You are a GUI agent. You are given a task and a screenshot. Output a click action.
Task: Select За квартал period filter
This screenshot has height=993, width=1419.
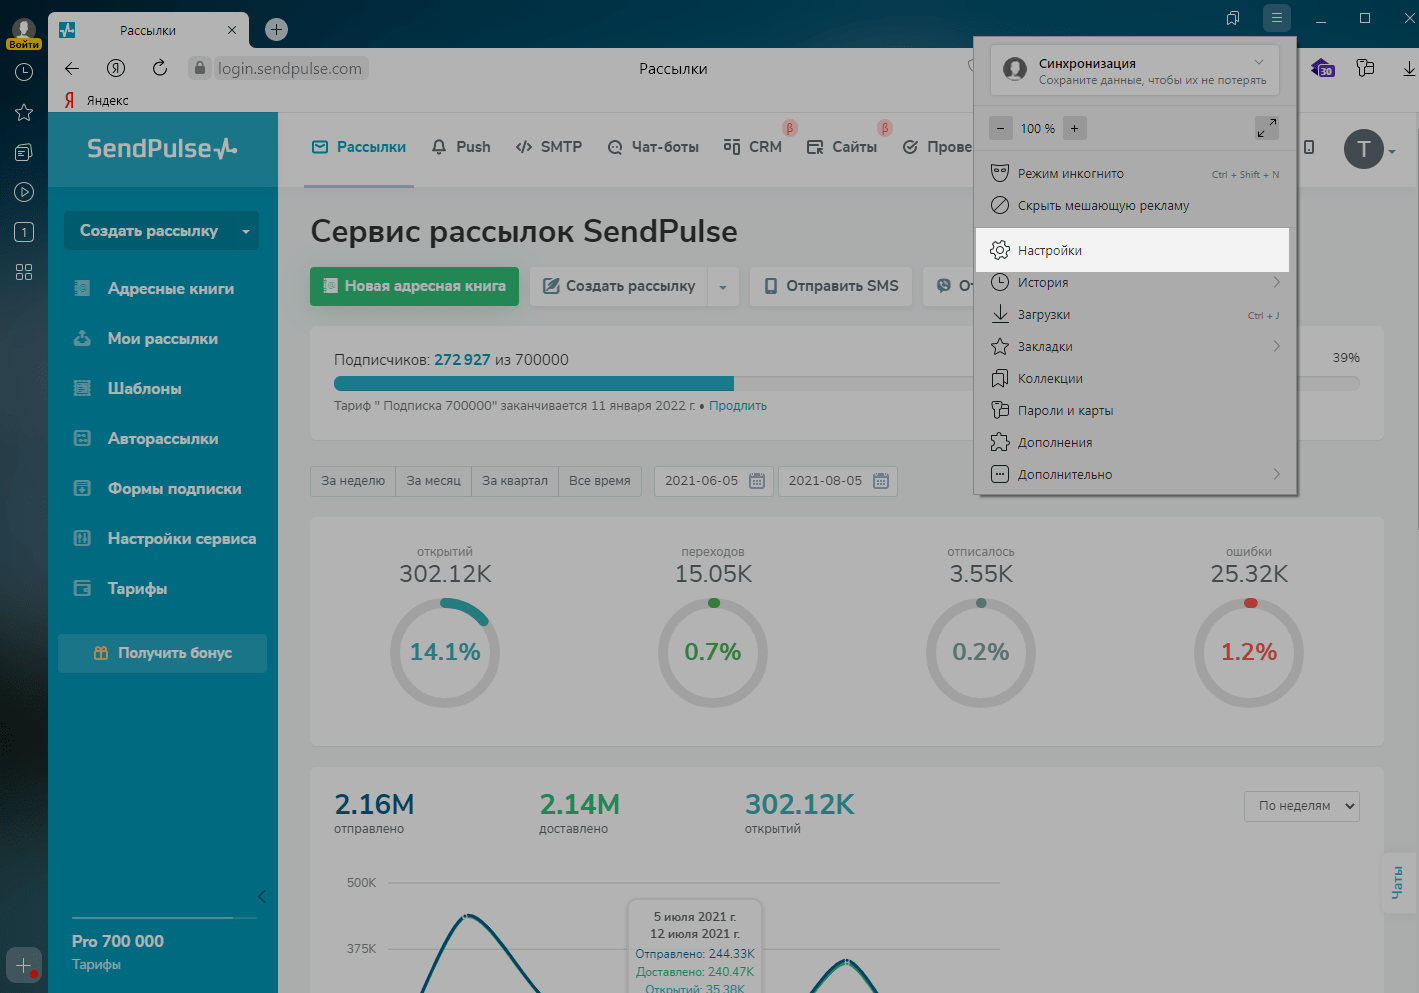point(515,481)
